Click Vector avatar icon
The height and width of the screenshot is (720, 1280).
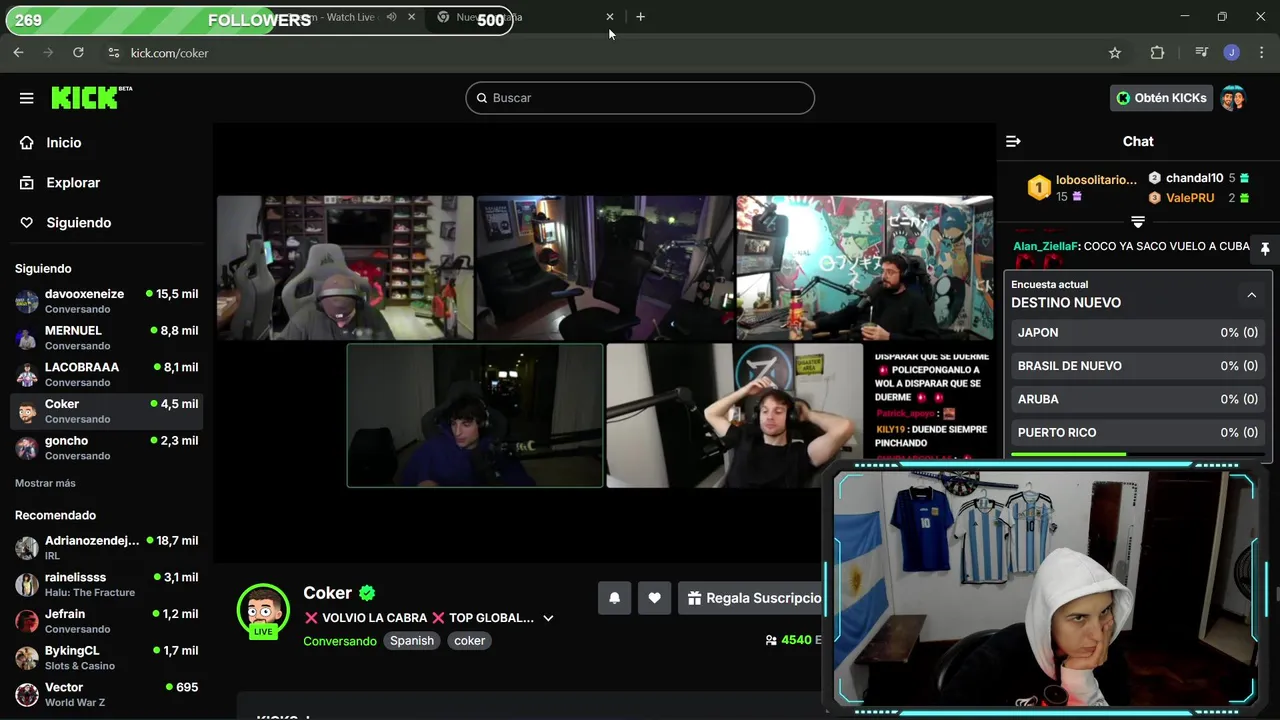pos(27,694)
